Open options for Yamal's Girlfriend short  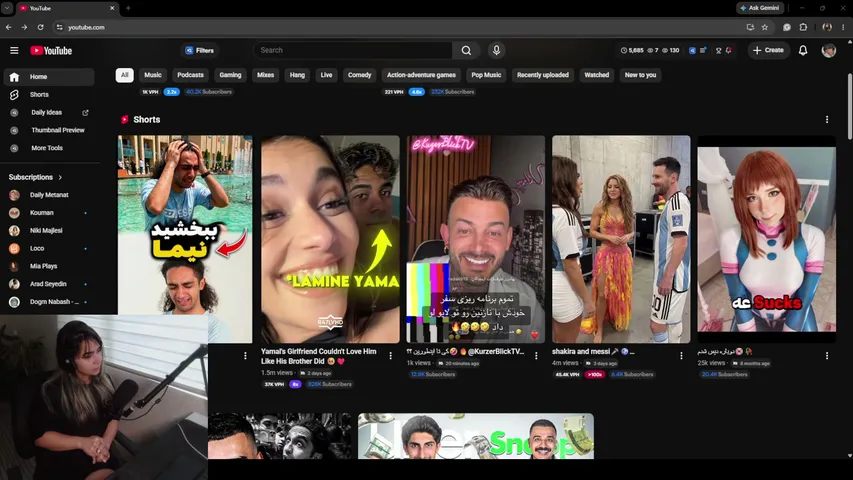391,355
